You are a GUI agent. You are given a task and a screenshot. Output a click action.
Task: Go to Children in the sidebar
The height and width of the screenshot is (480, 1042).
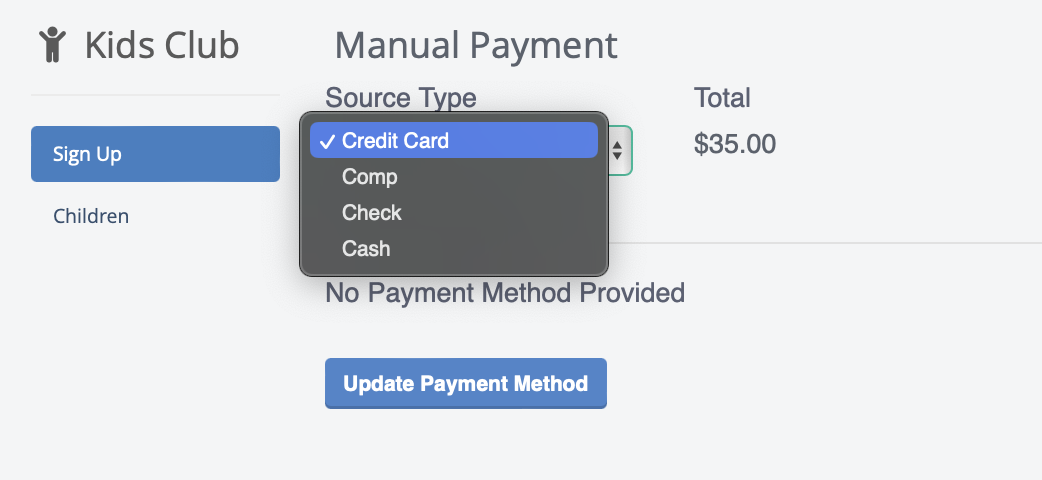coord(91,216)
